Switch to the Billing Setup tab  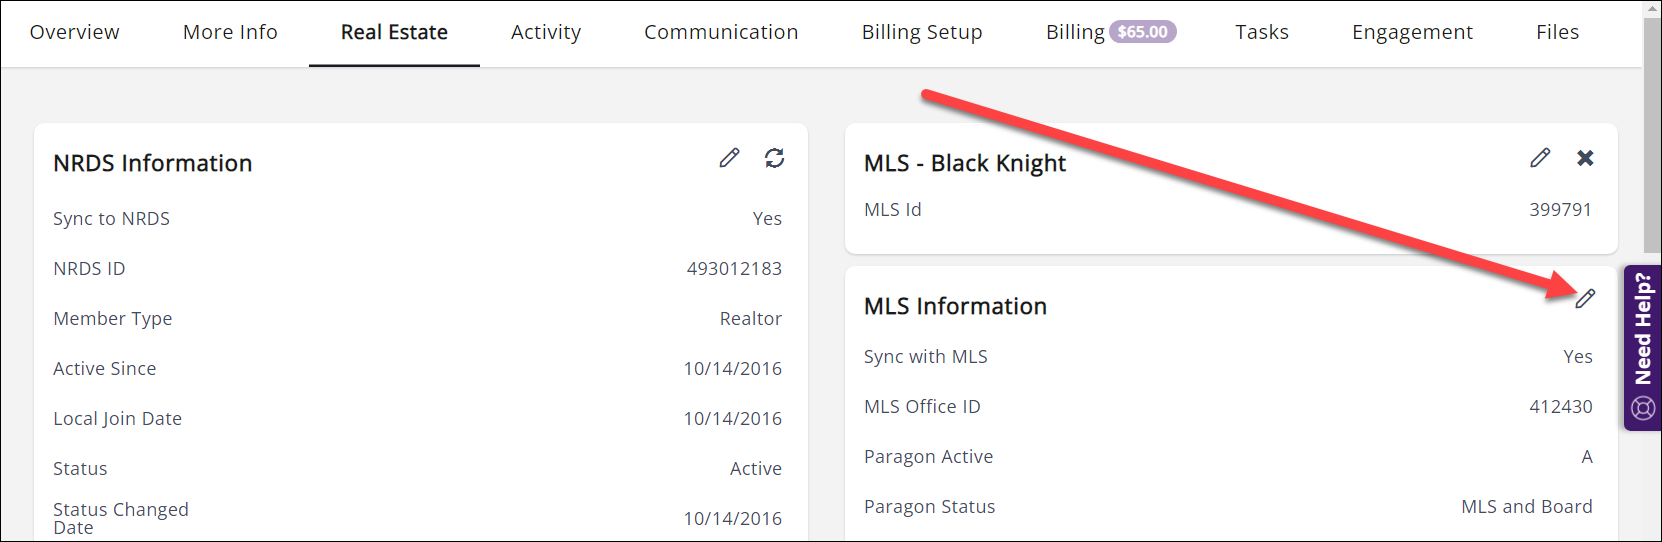(922, 32)
